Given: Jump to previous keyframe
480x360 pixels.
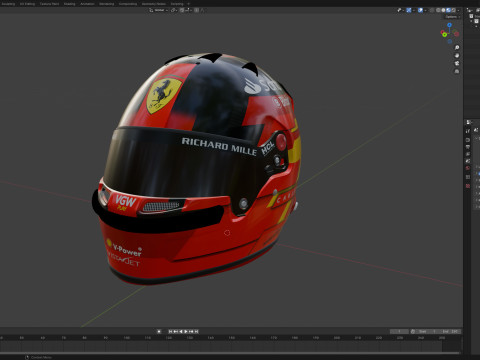Looking at the screenshot, I should click(175, 331).
